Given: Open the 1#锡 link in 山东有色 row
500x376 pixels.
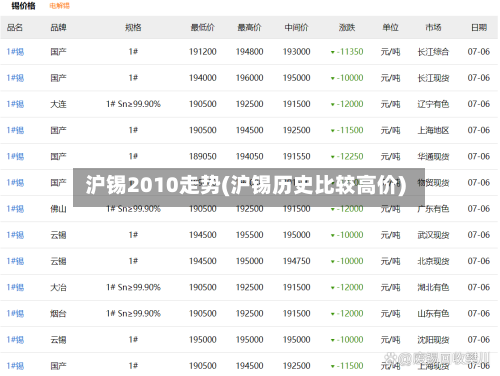Looking at the screenshot, I should [x=15, y=313].
